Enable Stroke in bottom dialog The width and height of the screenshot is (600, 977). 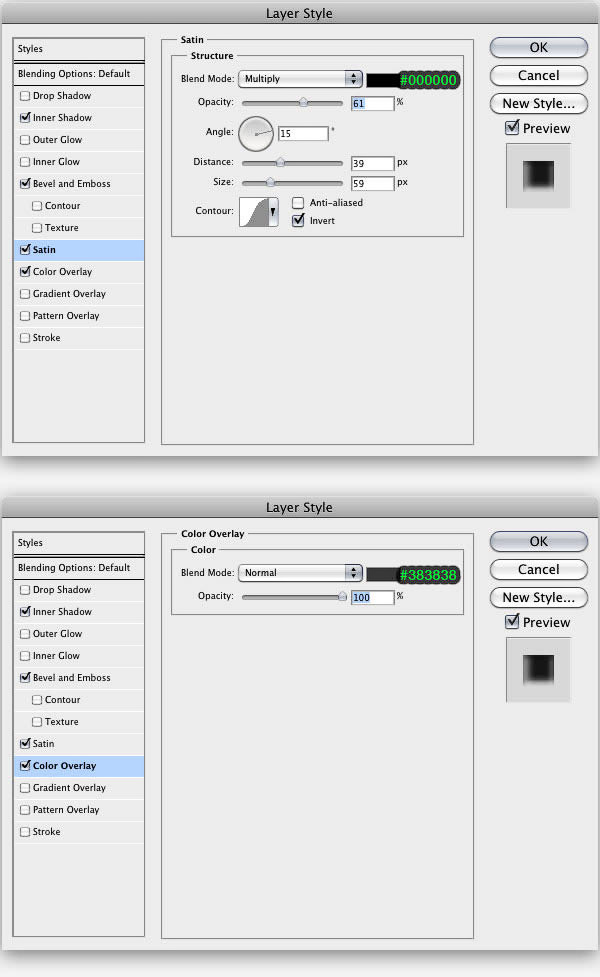point(25,832)
